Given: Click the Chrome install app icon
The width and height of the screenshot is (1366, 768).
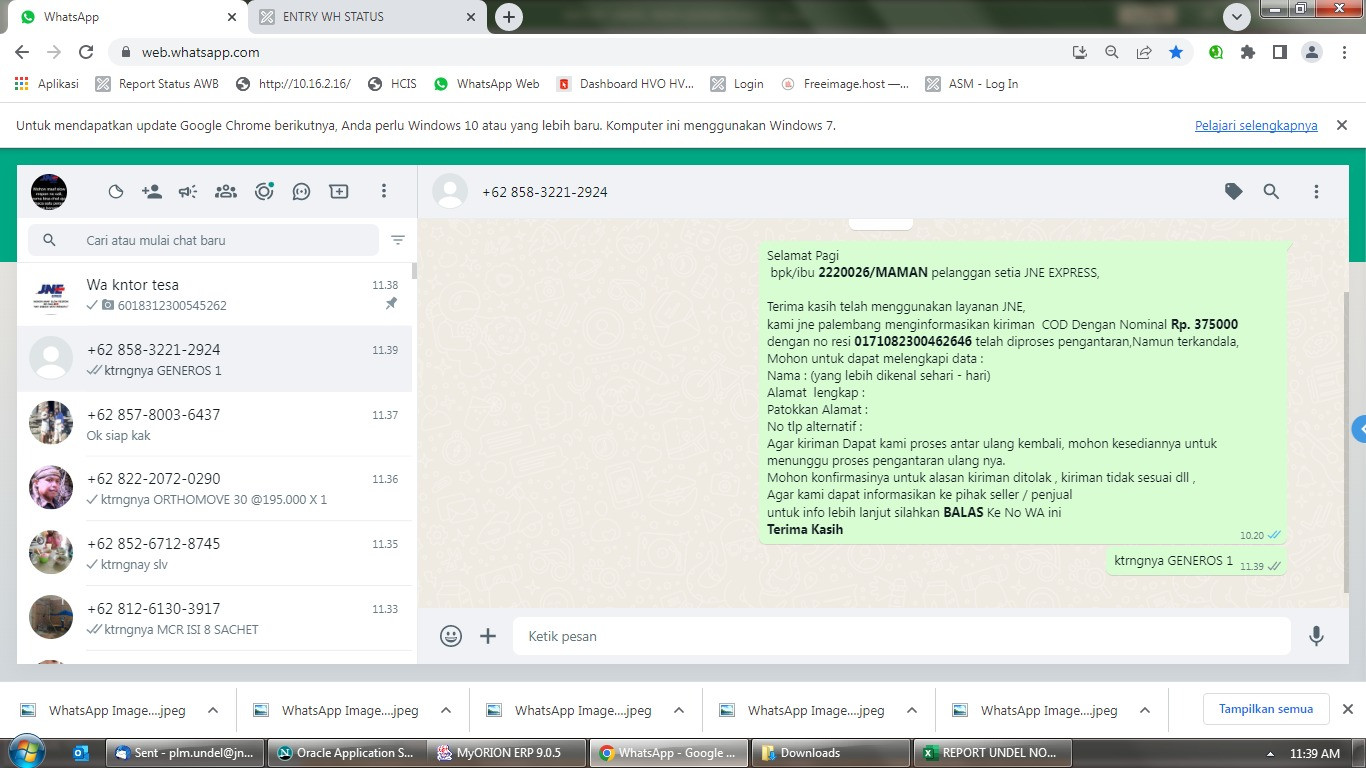Looking at the screenshot, I should coord(1080,52).
